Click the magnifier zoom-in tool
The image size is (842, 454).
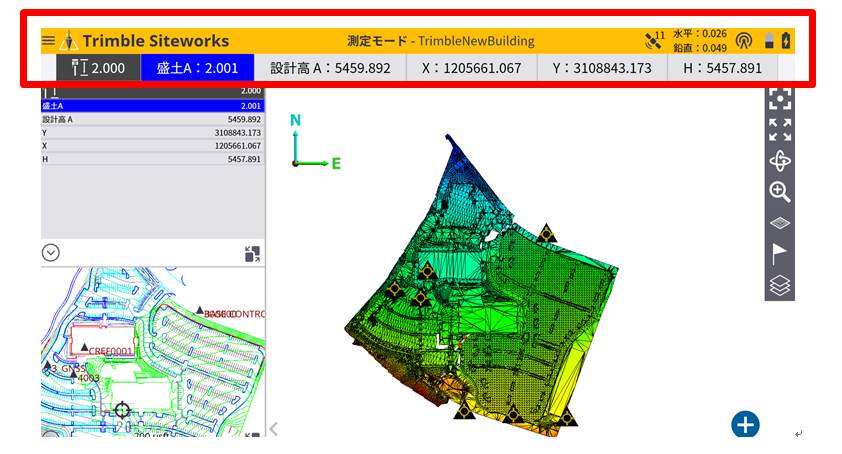(780, 192)
